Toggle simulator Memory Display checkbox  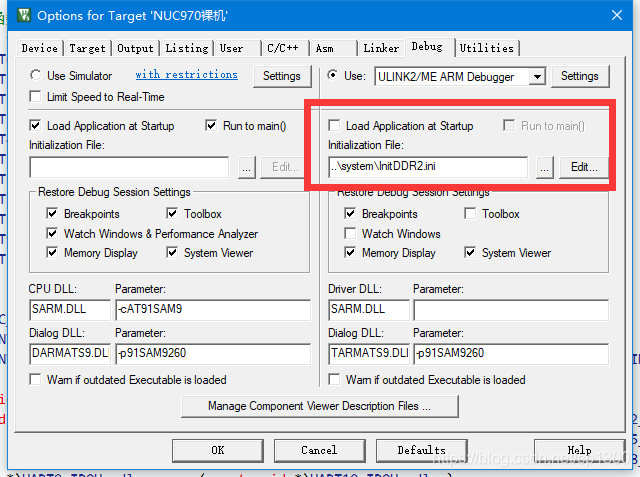[x=52, y=253]
